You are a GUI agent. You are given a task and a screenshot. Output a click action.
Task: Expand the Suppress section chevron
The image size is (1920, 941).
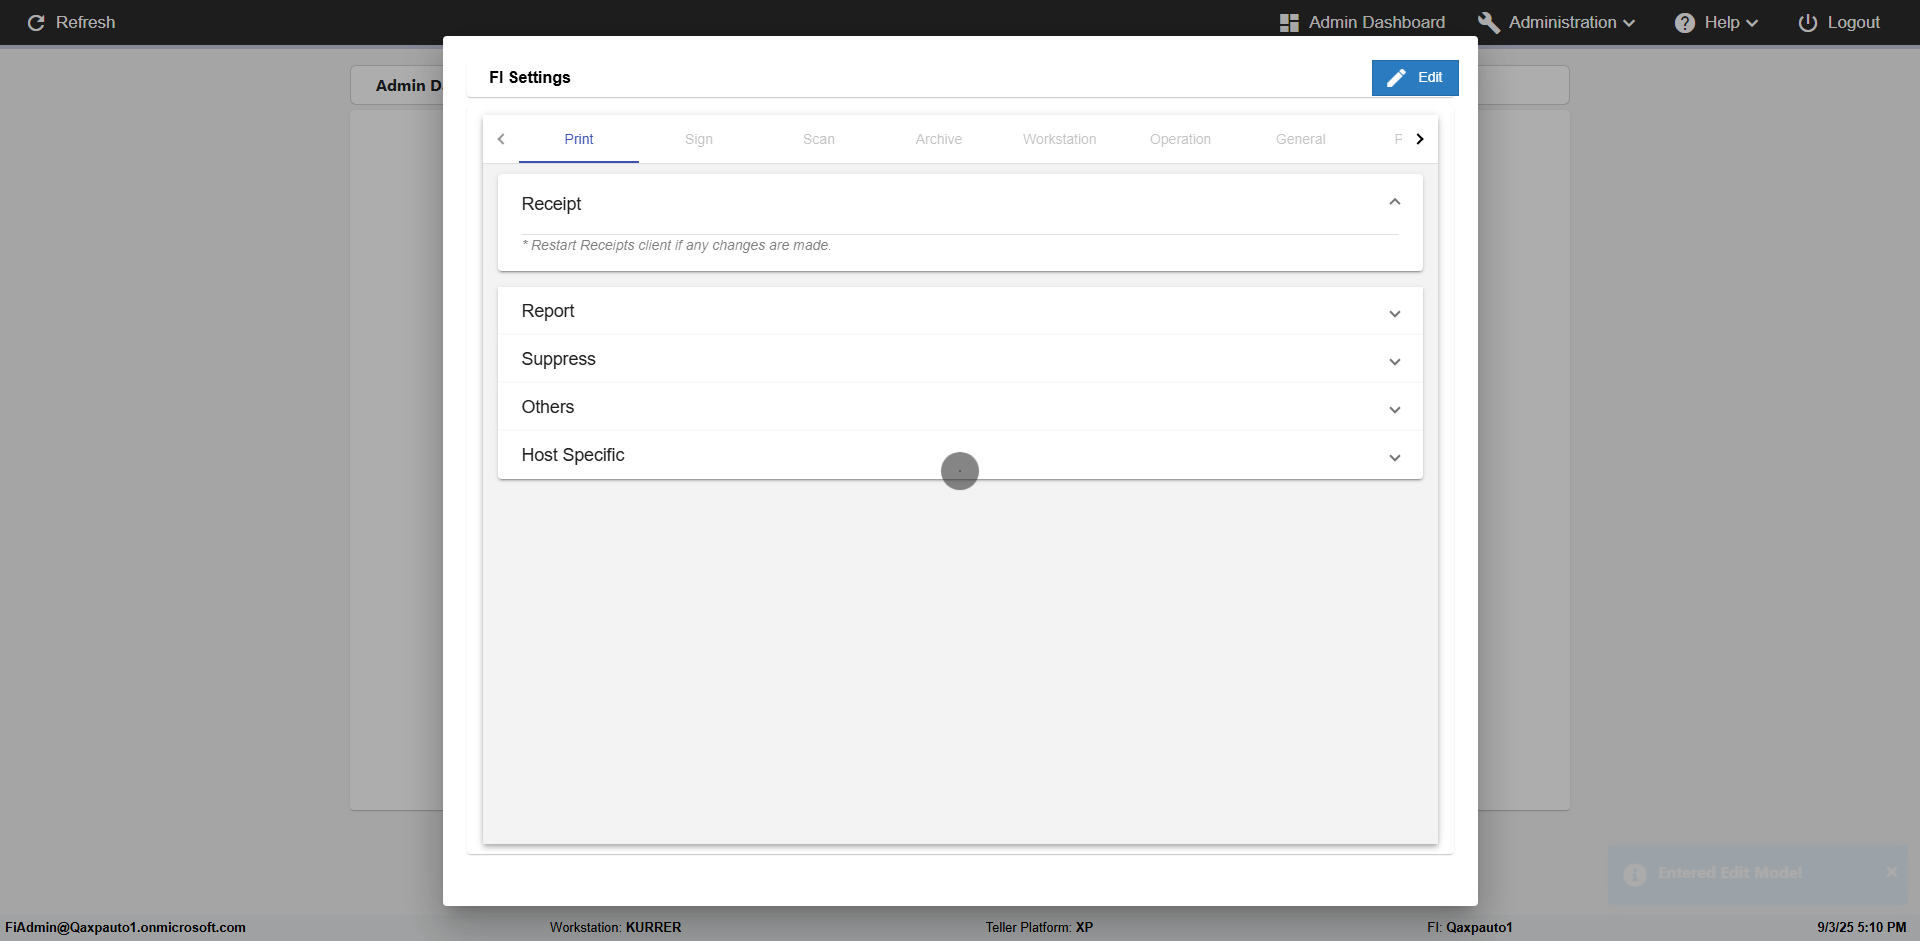pyautogui.click(x=1395, y=362)
